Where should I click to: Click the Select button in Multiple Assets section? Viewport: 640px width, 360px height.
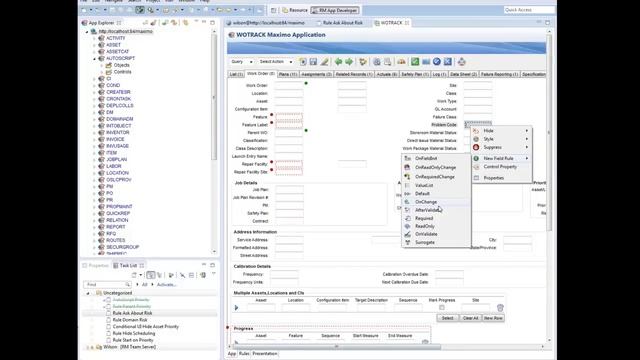tap(447, 318)
